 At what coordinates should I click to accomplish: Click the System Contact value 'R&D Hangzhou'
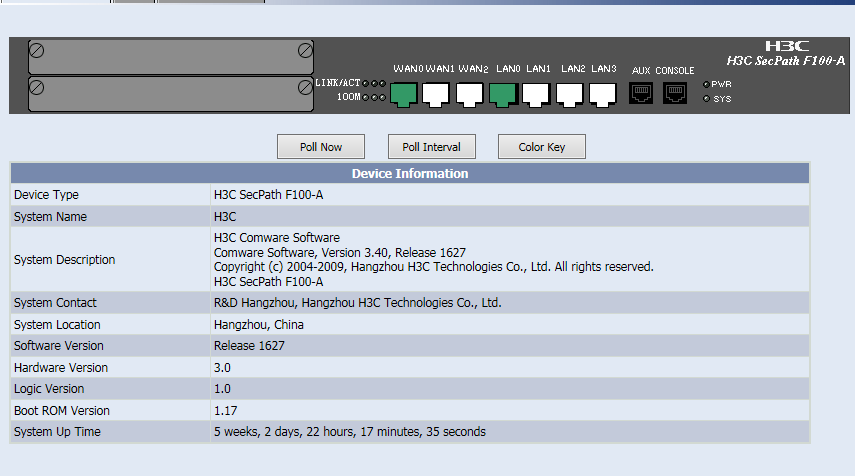357,303
